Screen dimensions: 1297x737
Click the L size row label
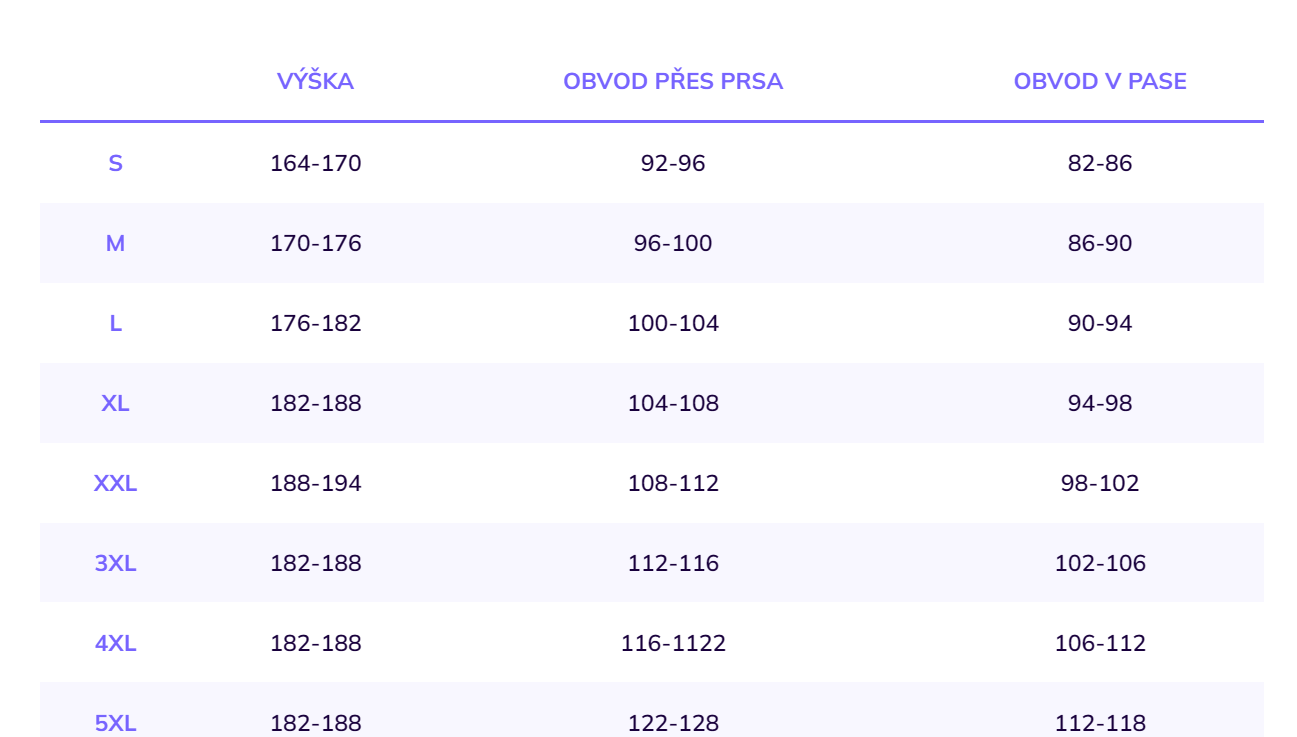point(115,323)
